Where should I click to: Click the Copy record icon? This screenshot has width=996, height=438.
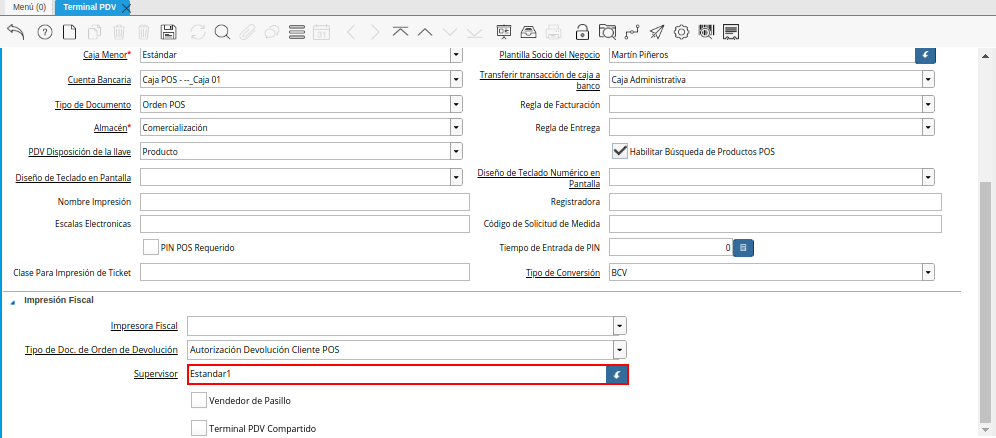(x=94, y=32)
